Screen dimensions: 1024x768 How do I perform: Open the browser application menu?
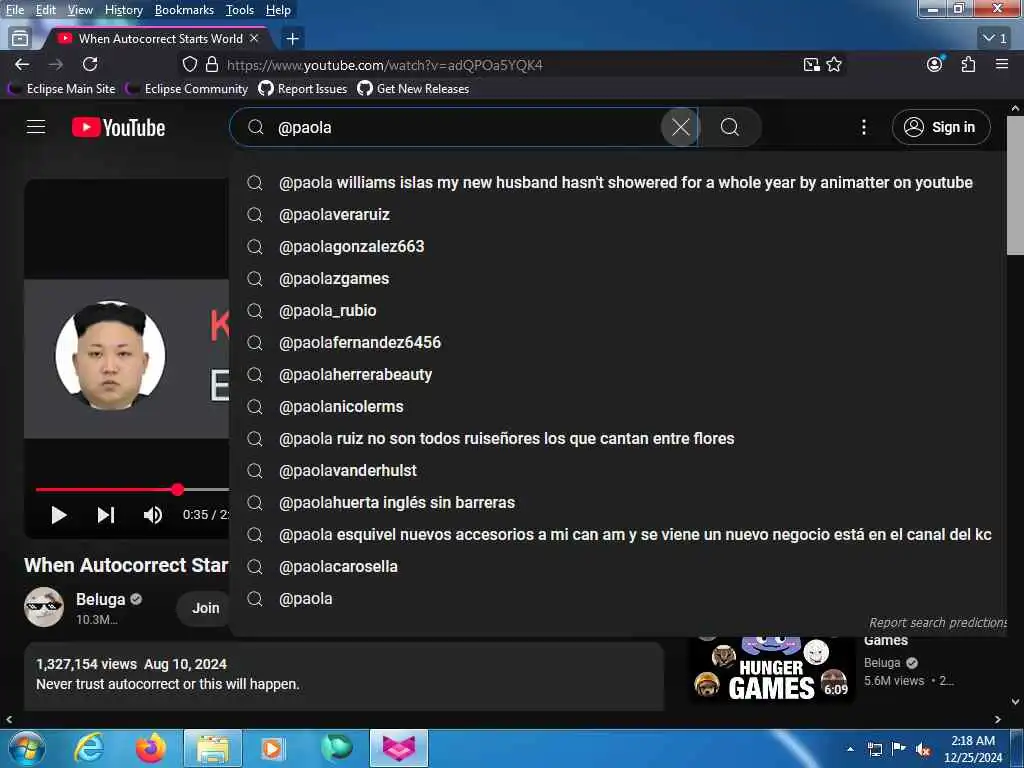[x=1002, y=64]
